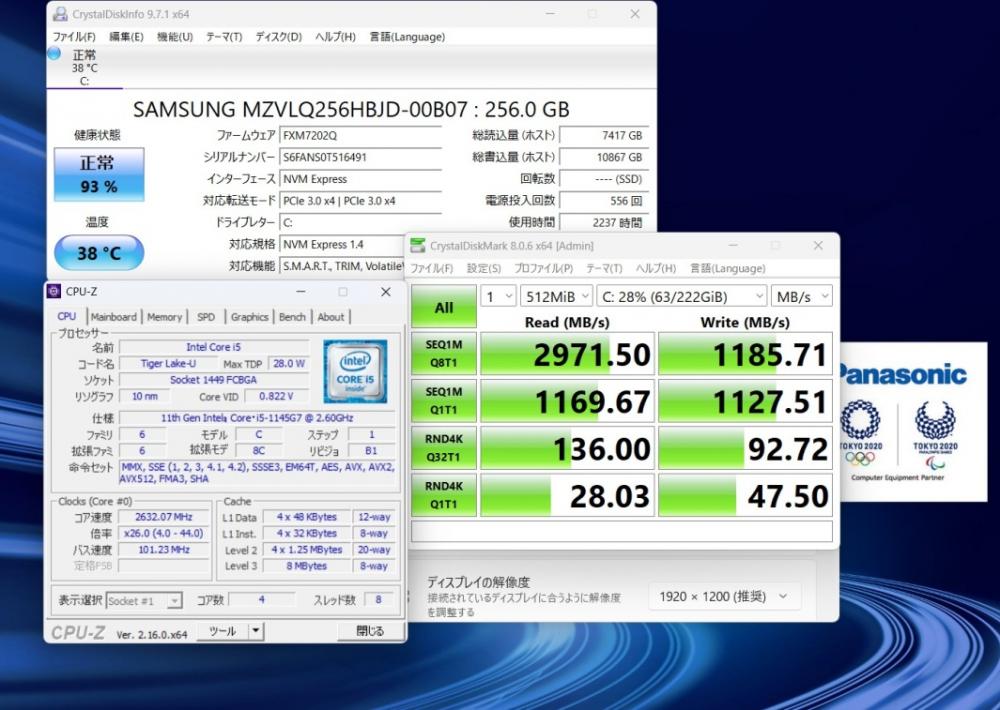
Task: Click the 38 °C temperature indicator
Action: pyautogui.click(x=98, y=254)
